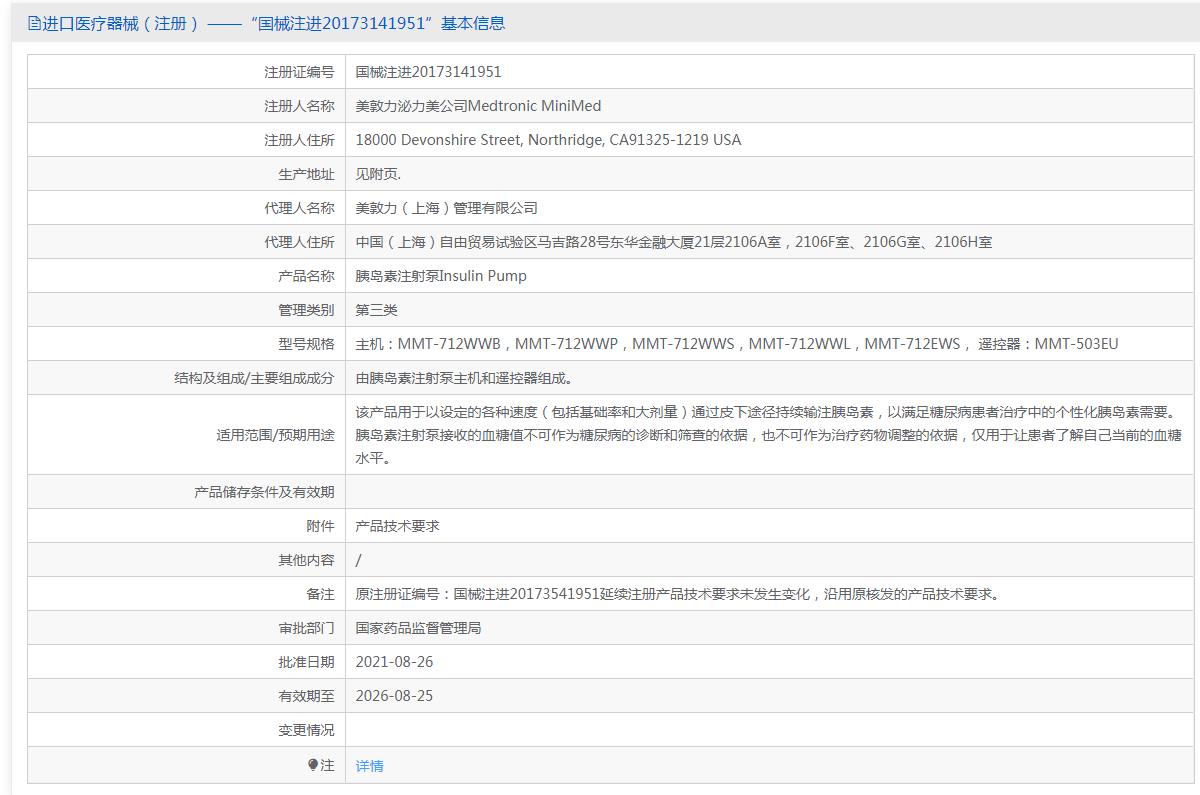Click remark text 原注册证编号：国械注进20173541951
Viewport: 1200px width, 795px height.
[x=679, y=594]
